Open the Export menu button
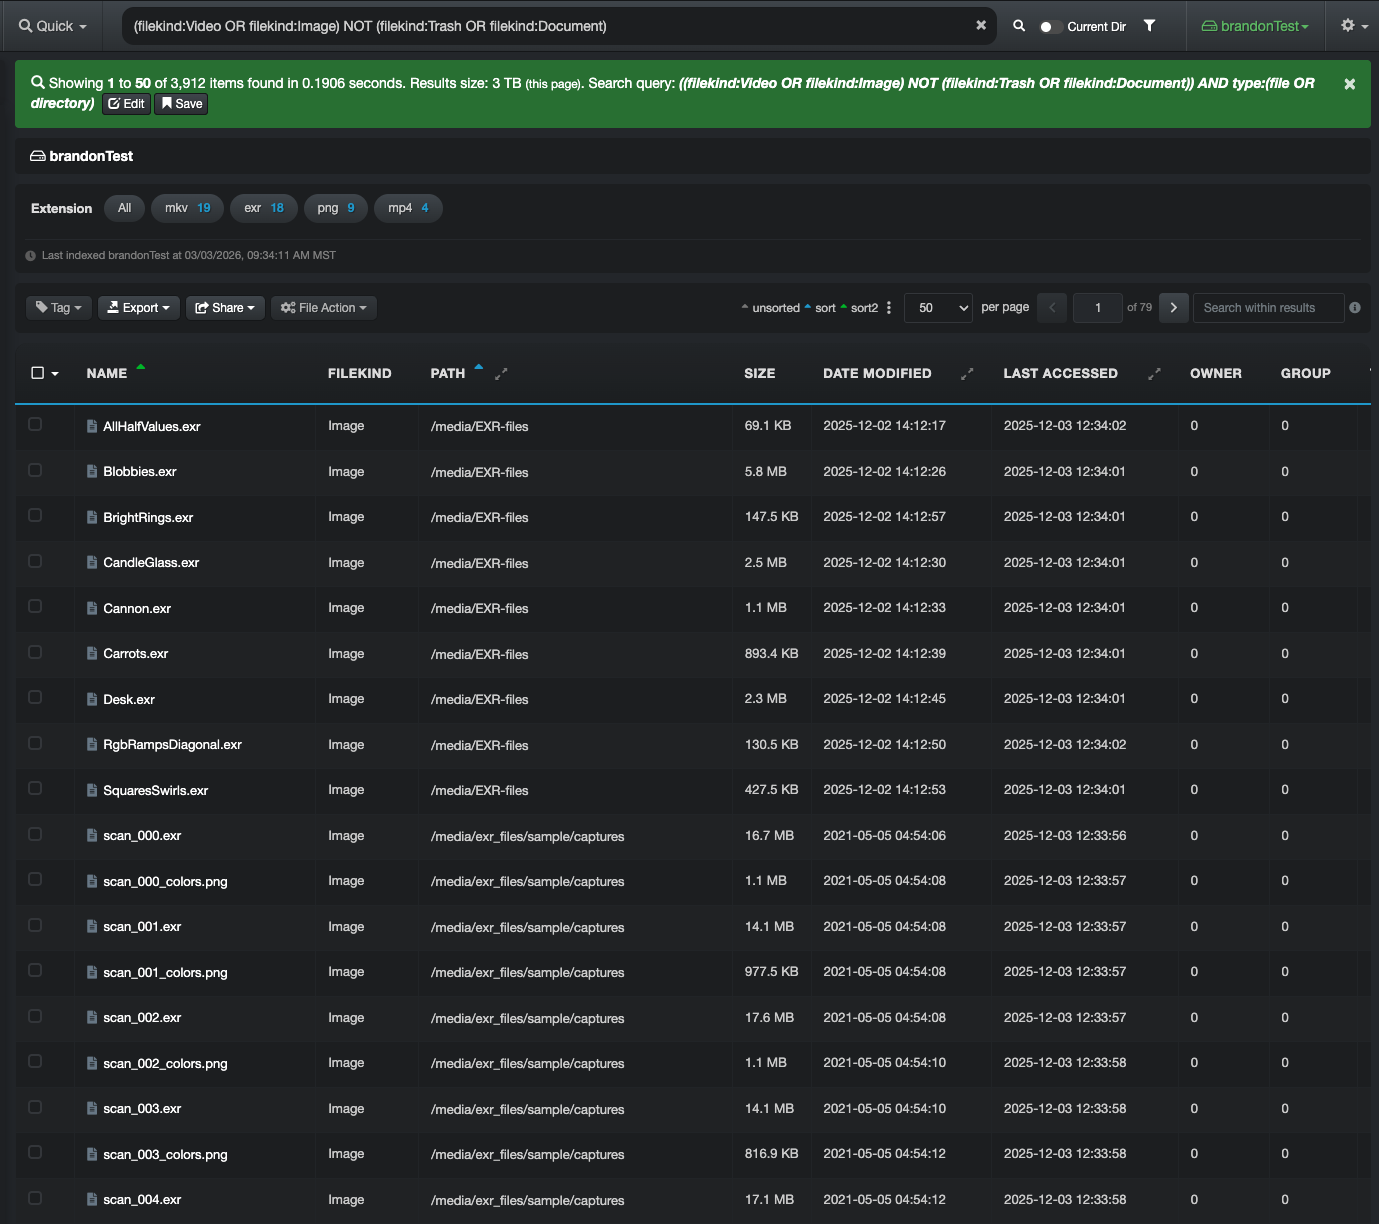The height and width of the screenshot is (1224, 1379). click(139, 308)
